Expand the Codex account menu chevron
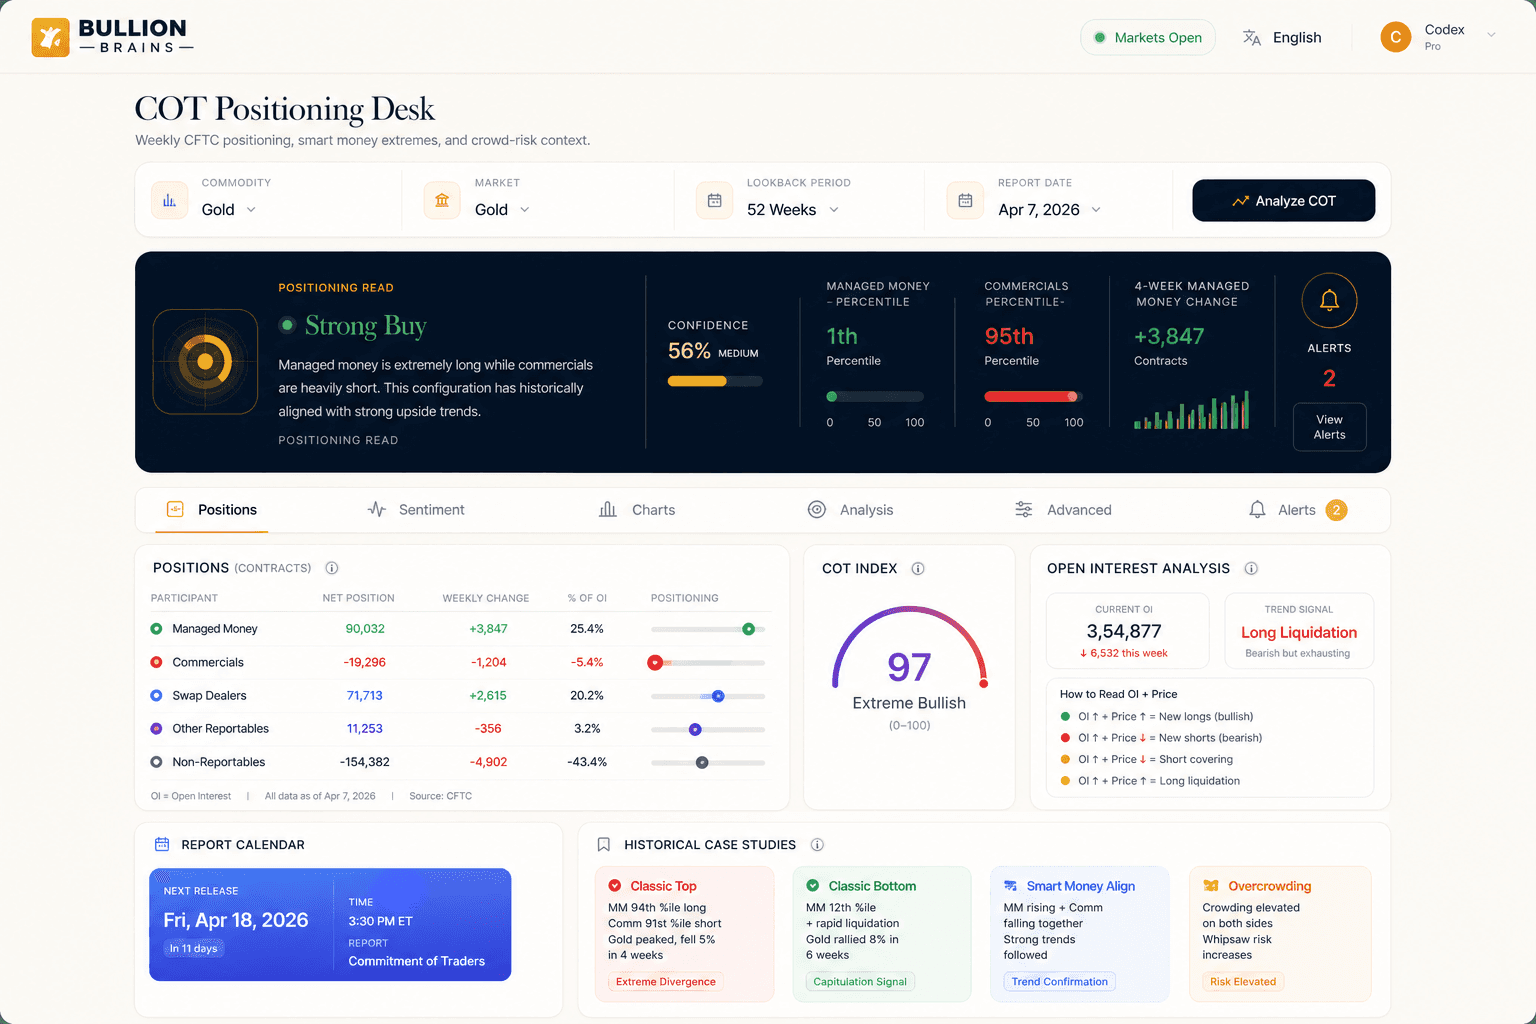The width and height of the screenshot is (1536, 1024). coord(1491,35)
